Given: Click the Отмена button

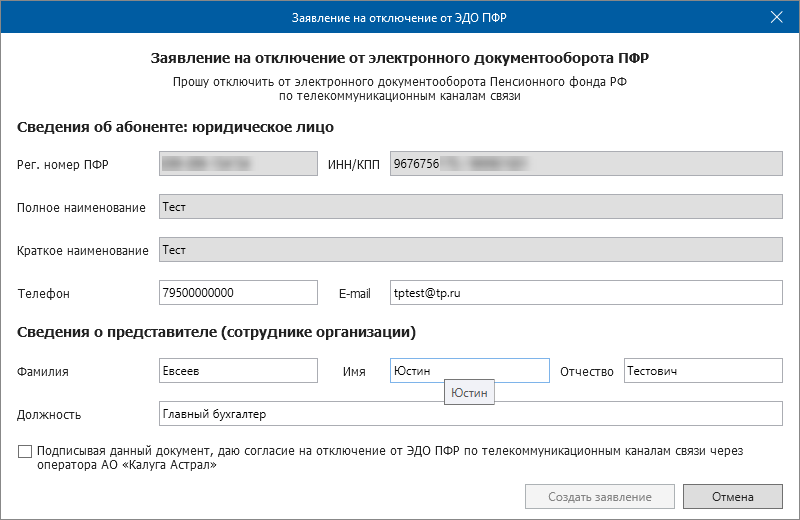Looking at the screenshot, I should click(x=732, y=497).
